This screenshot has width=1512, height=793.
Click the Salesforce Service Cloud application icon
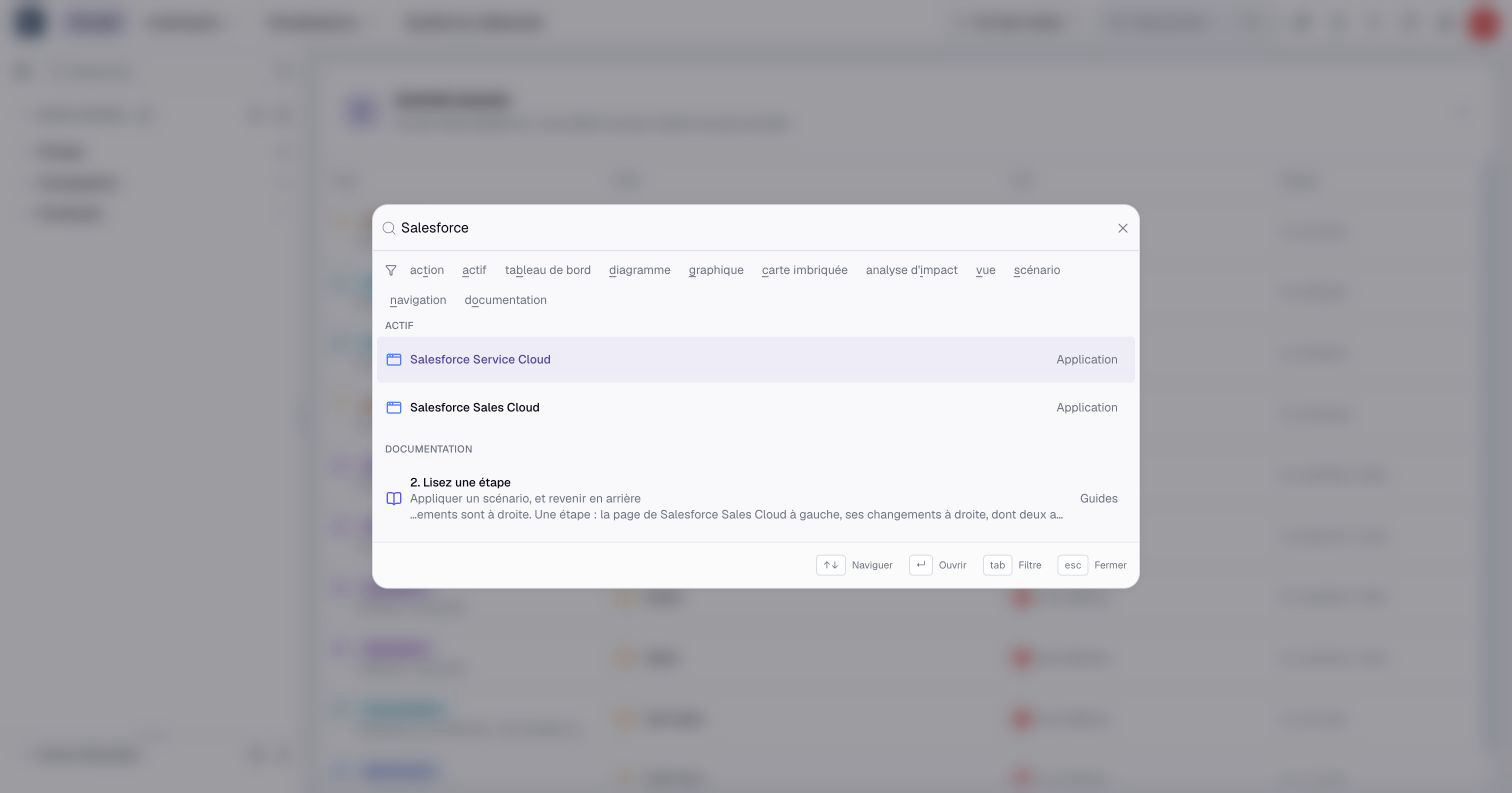click(x=394, y=360)
